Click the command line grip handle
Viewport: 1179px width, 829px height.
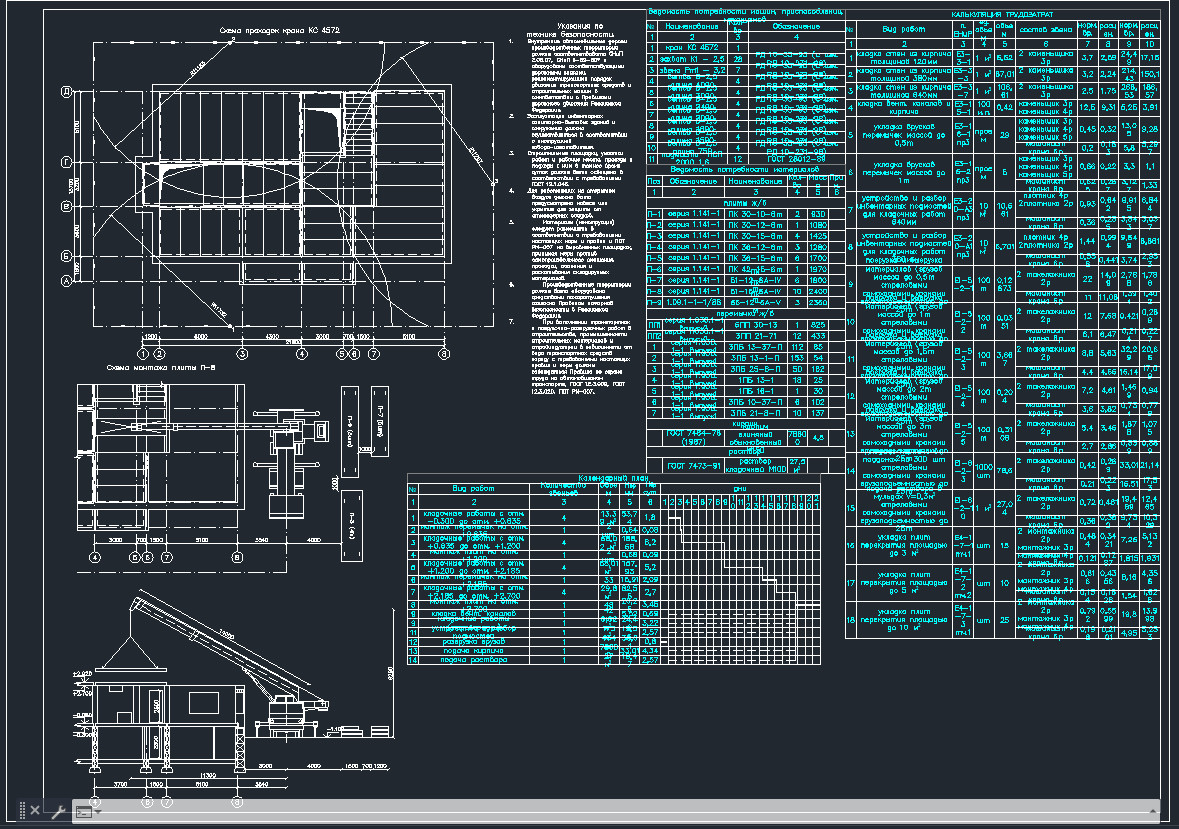pos(20,811)
